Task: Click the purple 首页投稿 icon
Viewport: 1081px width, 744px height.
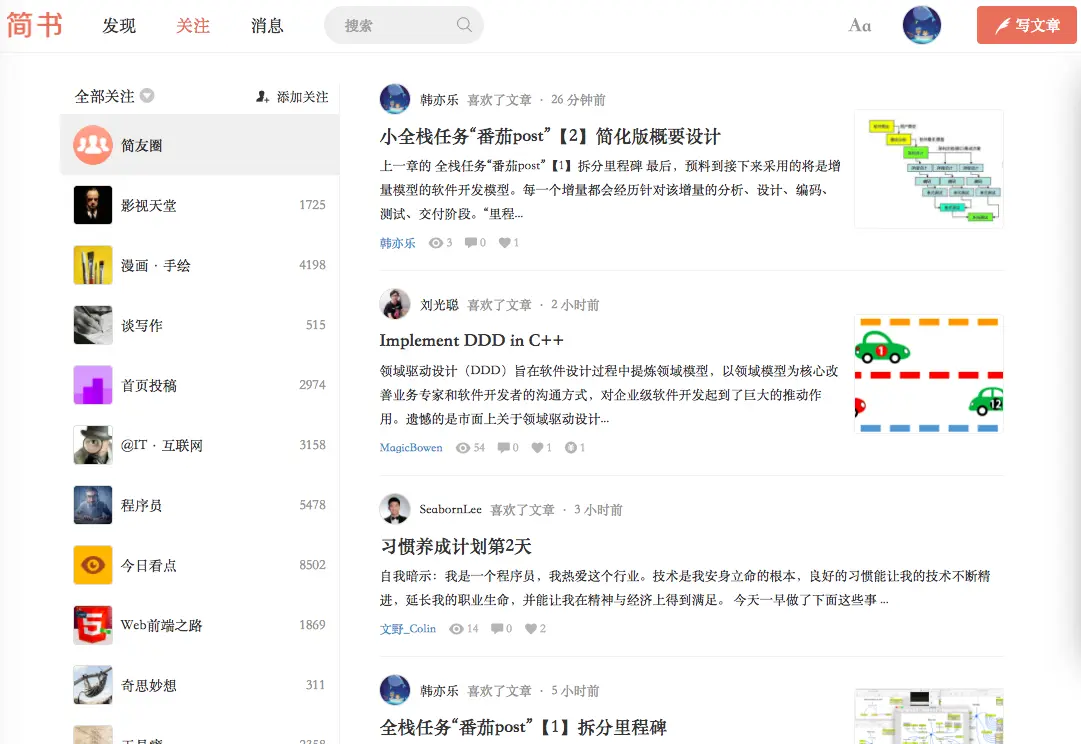Action: point(93,385)
